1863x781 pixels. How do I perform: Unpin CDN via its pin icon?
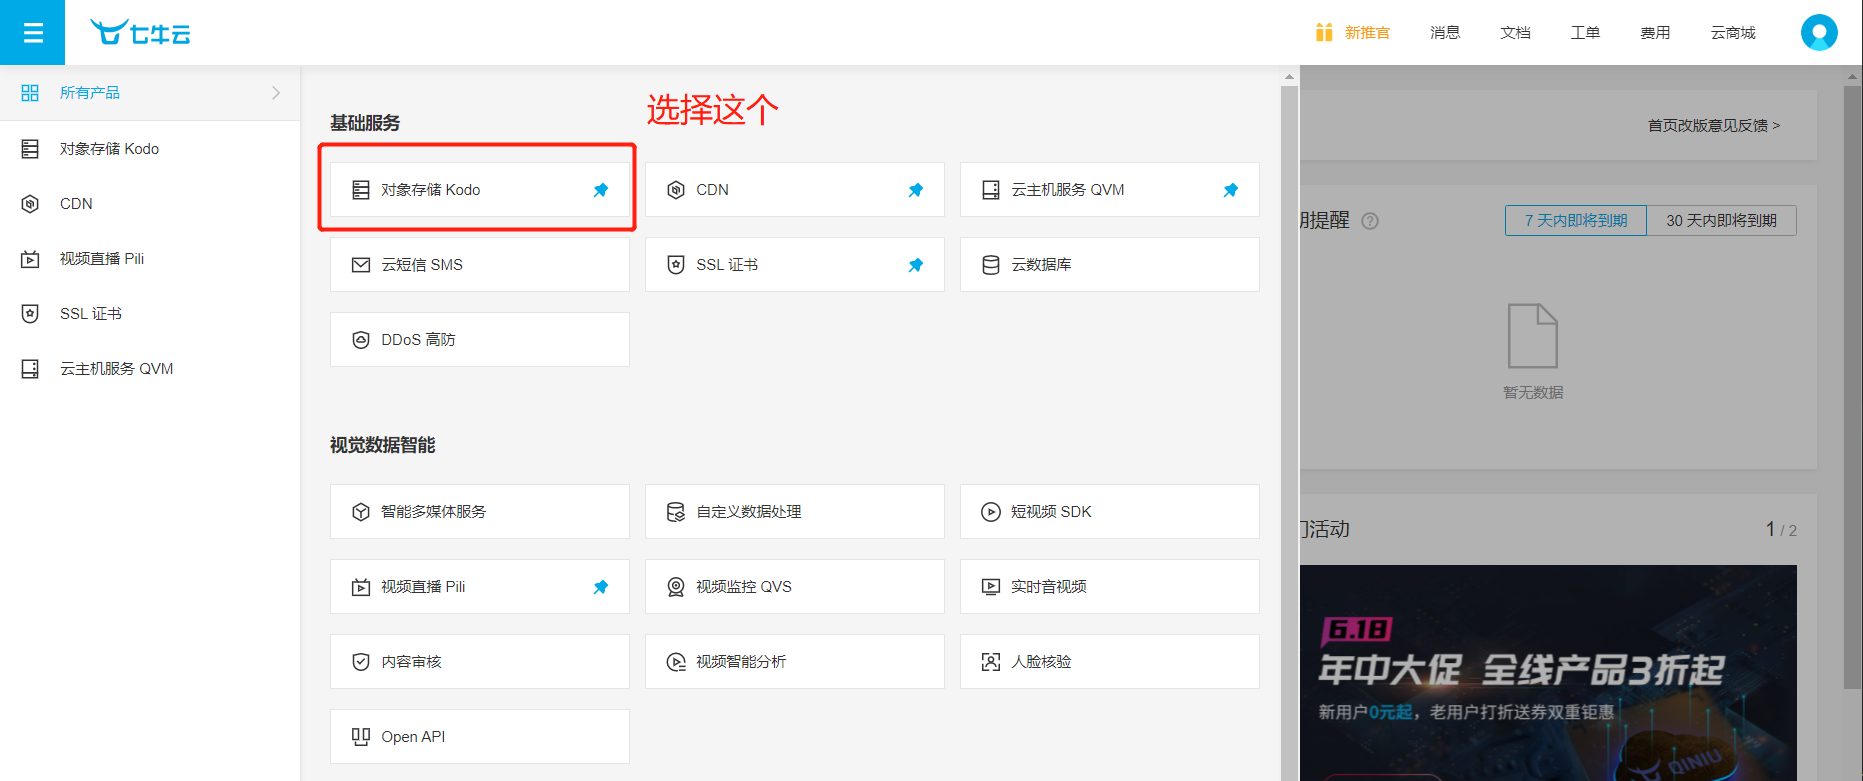(x=916, y=190)
